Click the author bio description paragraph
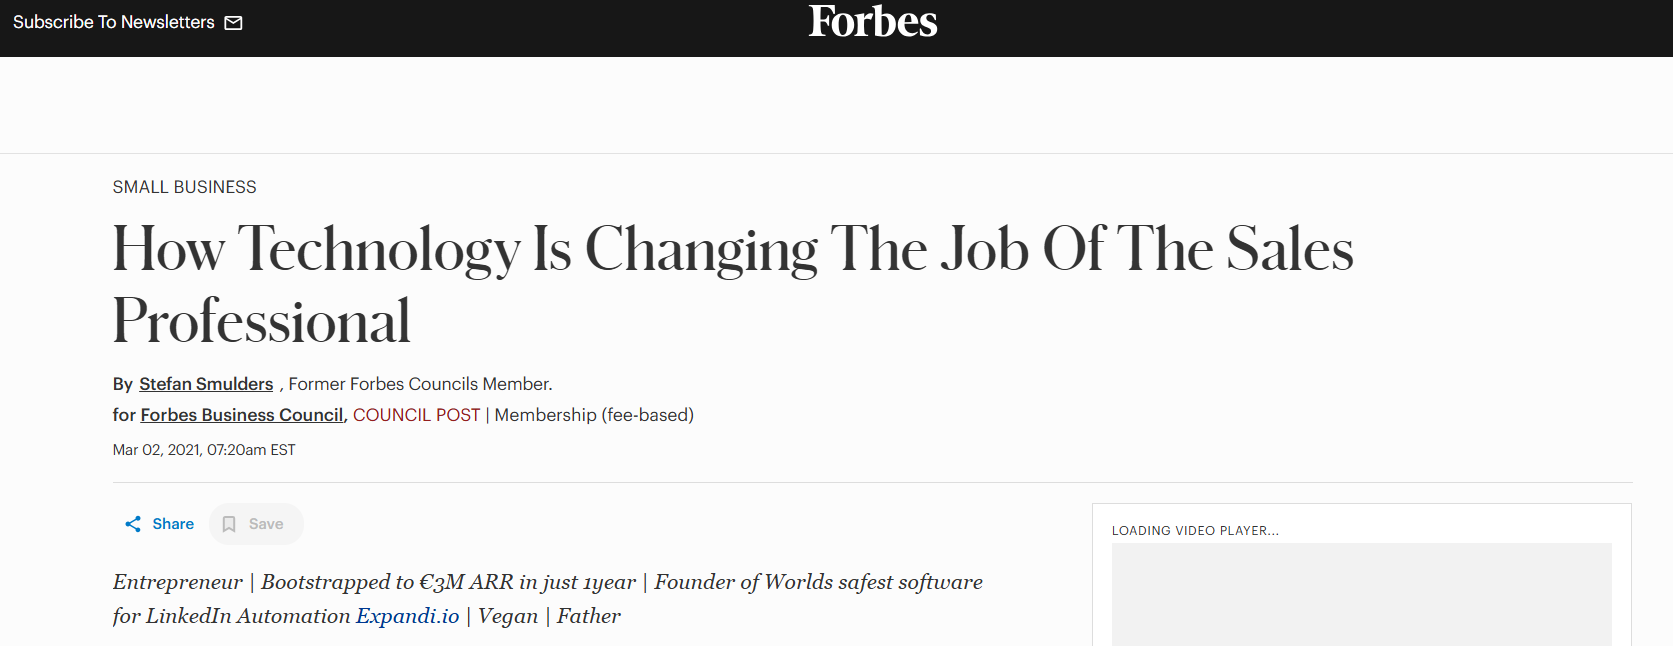1673x646 pixels. tap(548, 599)
